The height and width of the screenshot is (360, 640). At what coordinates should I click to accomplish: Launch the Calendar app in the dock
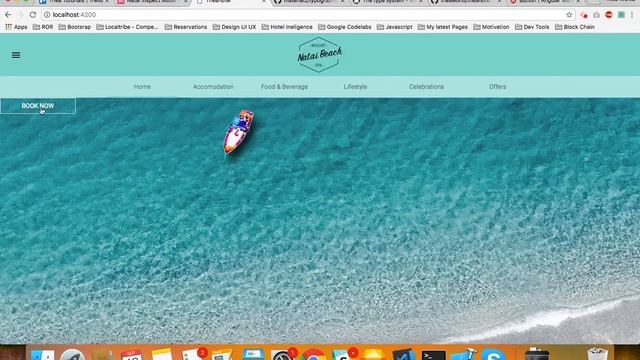tap(131, 355)
